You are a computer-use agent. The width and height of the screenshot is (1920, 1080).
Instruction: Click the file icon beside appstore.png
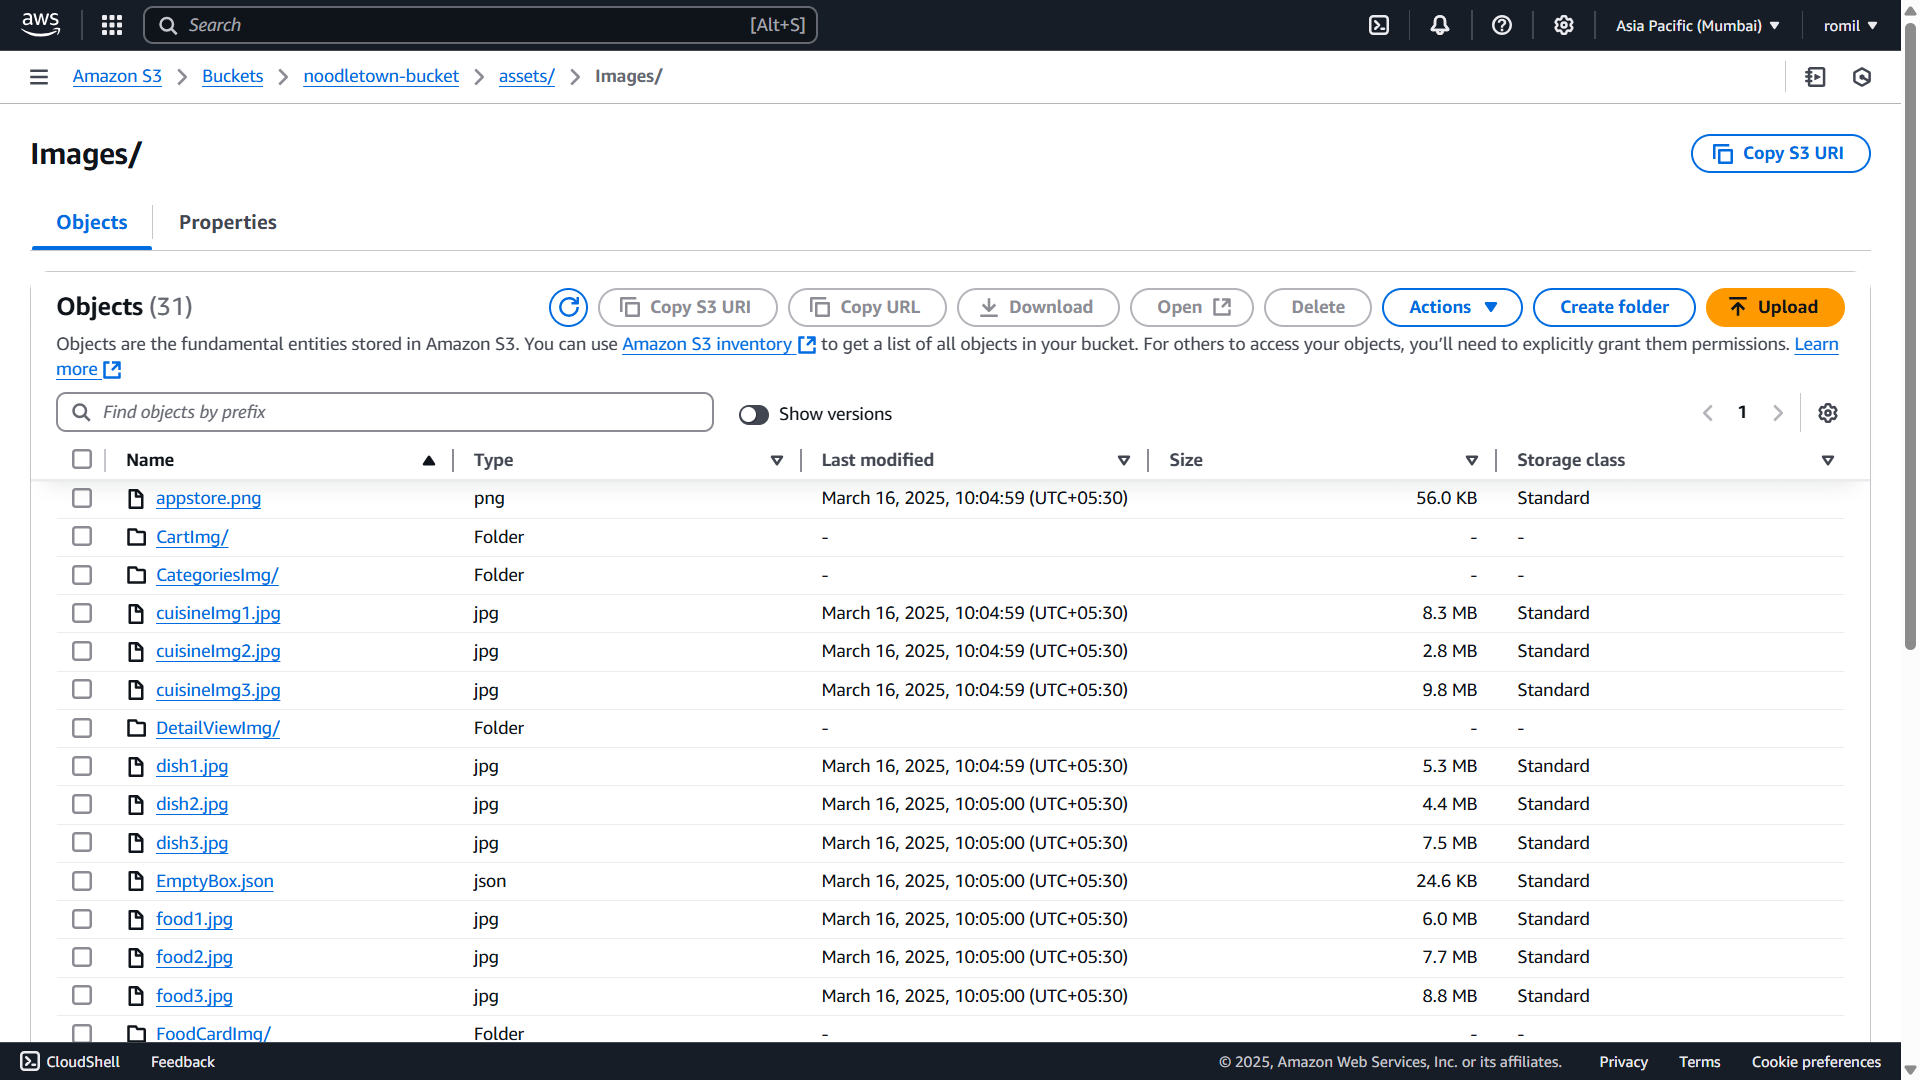136,498
